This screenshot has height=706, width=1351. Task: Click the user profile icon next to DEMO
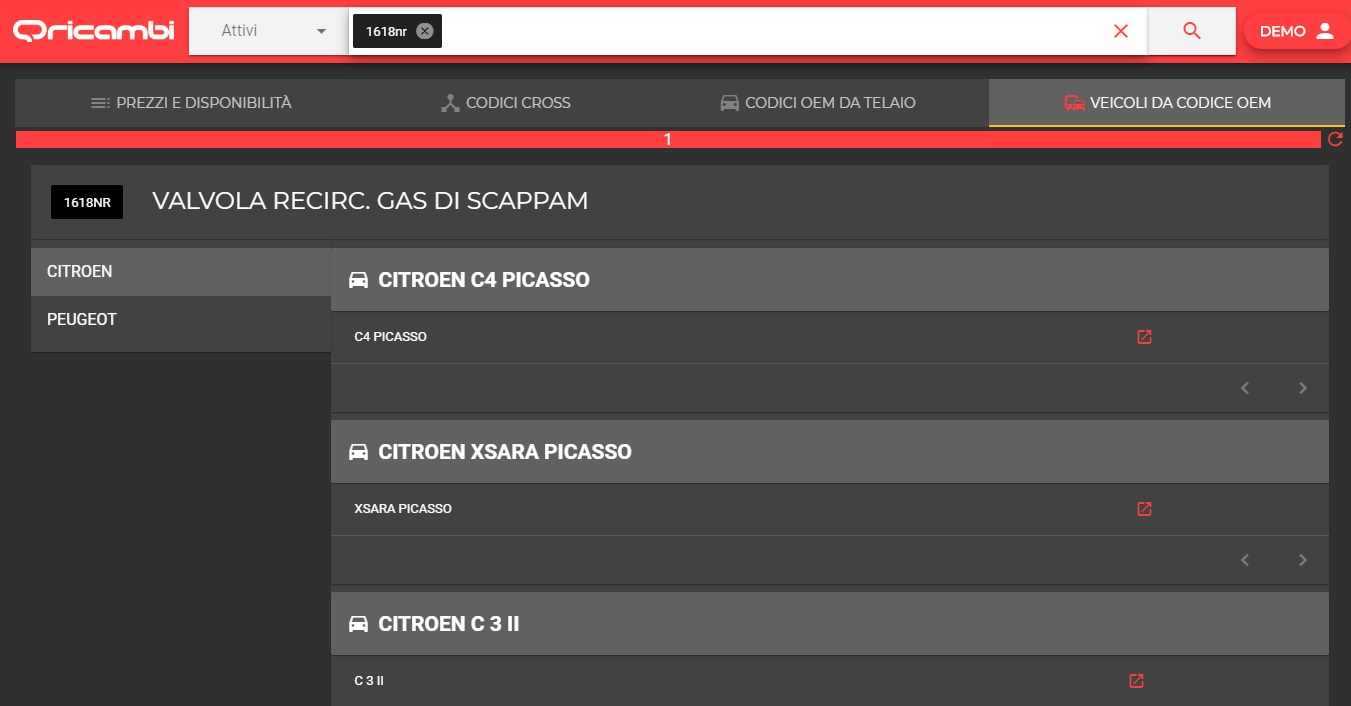click(1325, 31)
